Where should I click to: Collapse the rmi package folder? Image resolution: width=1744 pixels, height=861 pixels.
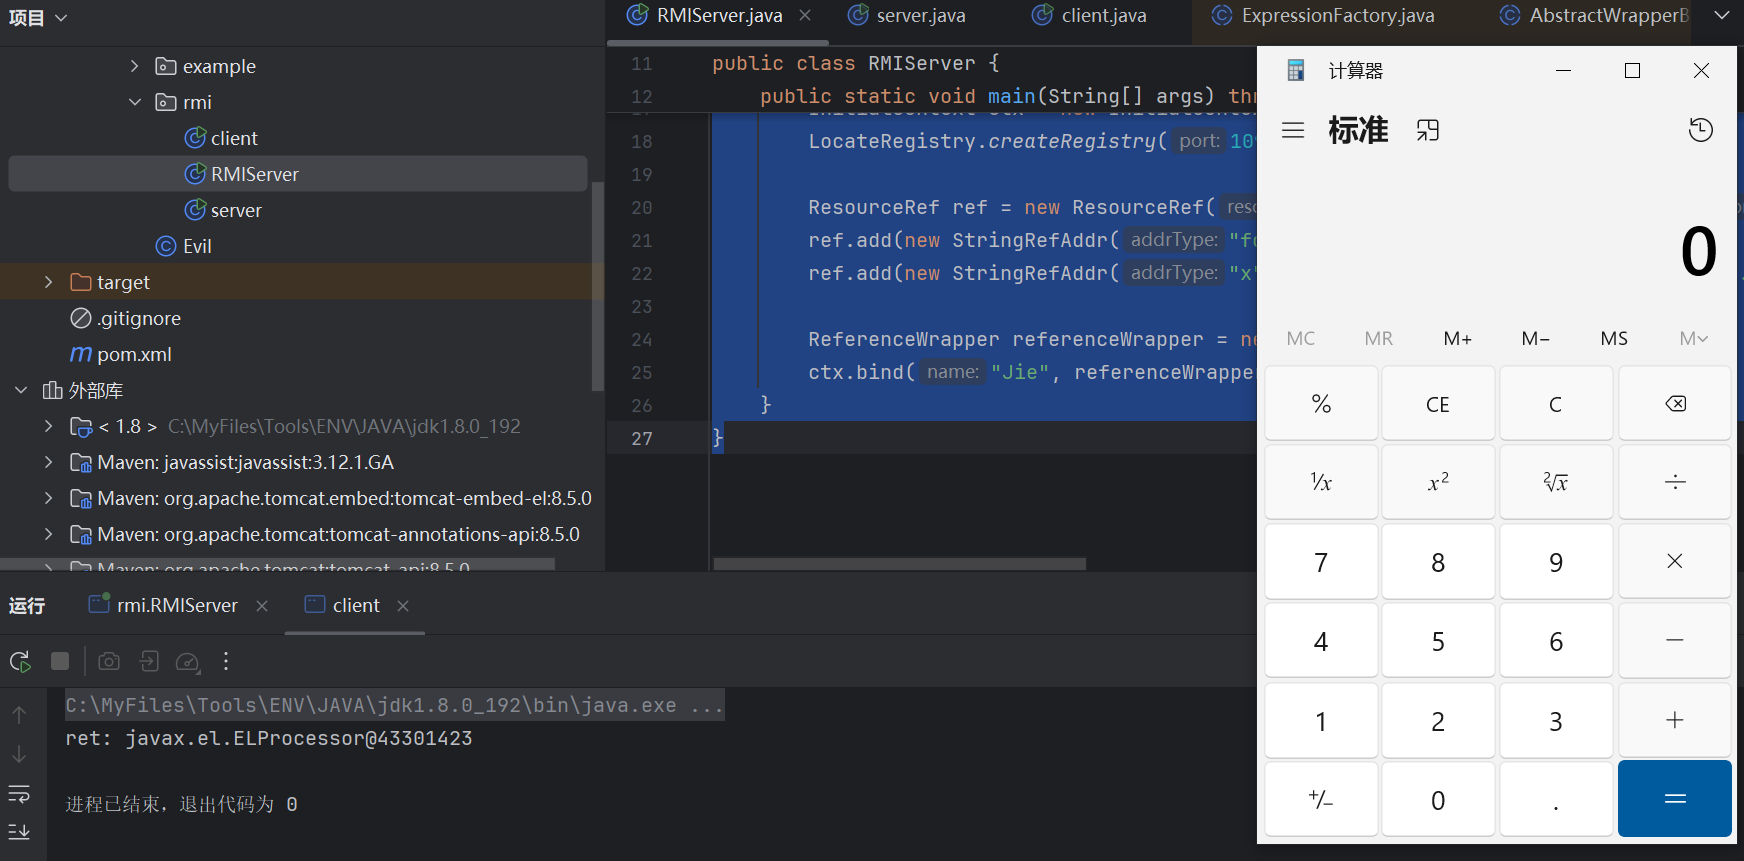(x=134, y=102)
